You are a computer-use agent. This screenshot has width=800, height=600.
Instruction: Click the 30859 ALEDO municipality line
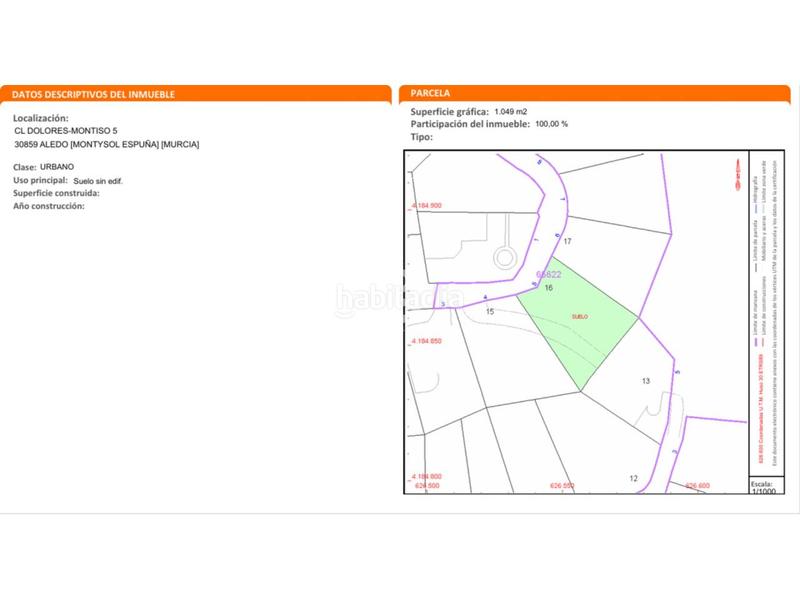(106, 145)
